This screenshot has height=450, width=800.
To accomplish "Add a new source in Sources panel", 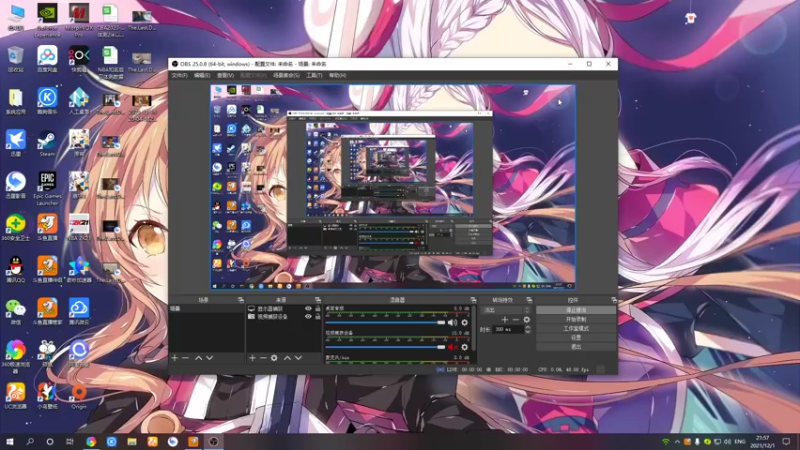I will click(252, 358).
